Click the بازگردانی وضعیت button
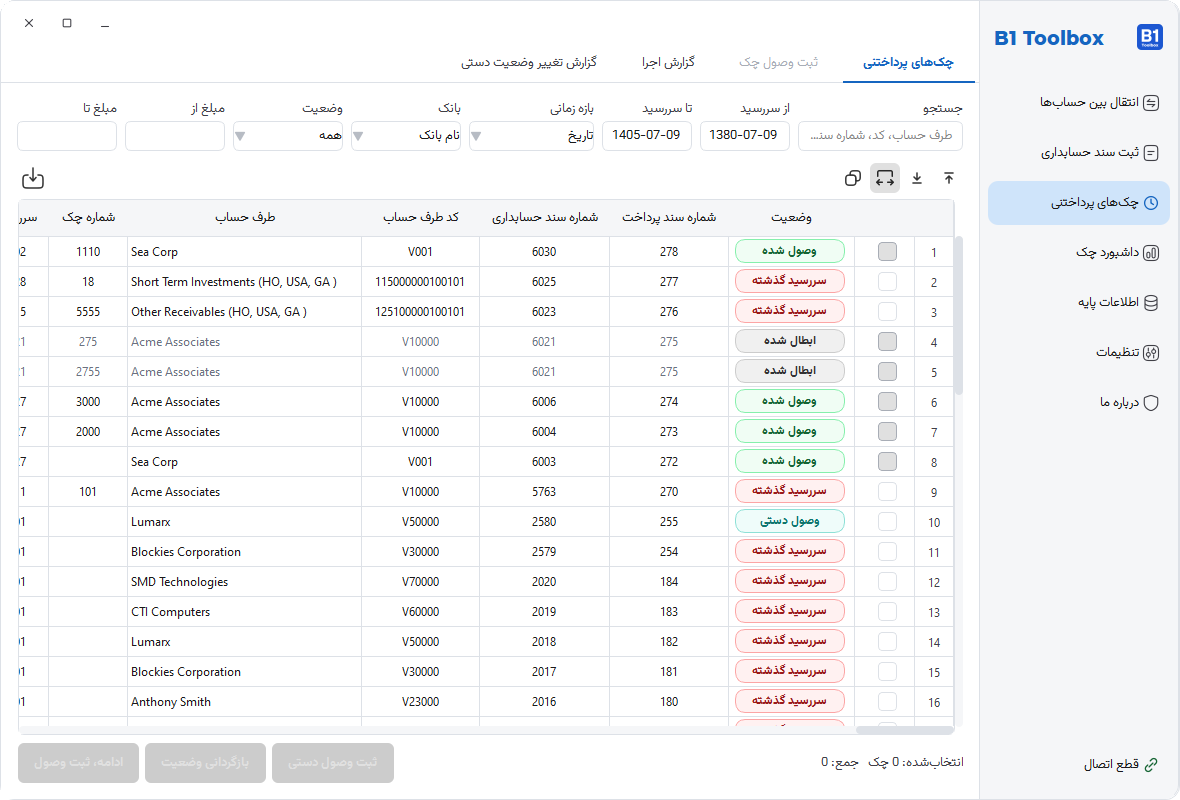Image resolution: width=1180 pixels, height=800 pixels. pyautogui.click(x=205, y=763)
